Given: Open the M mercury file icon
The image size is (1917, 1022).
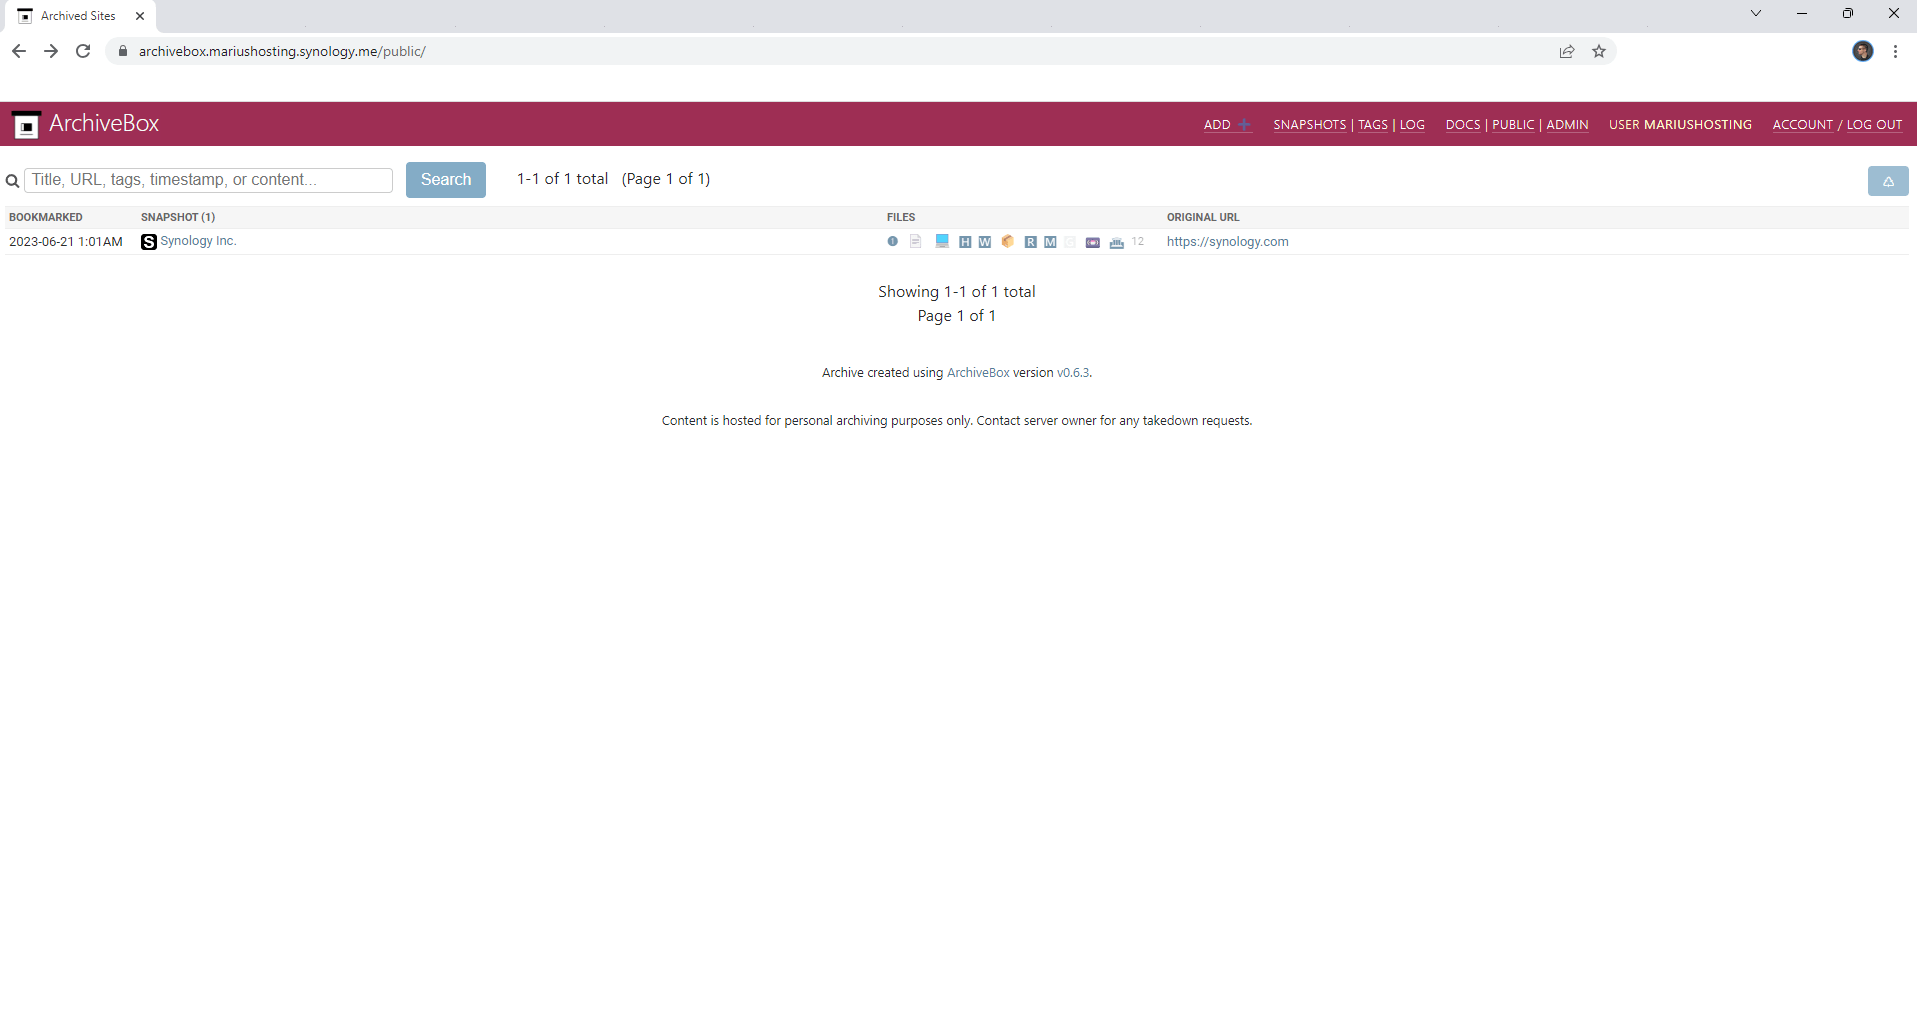Looking at the screenshot, I should (1050, 242).
